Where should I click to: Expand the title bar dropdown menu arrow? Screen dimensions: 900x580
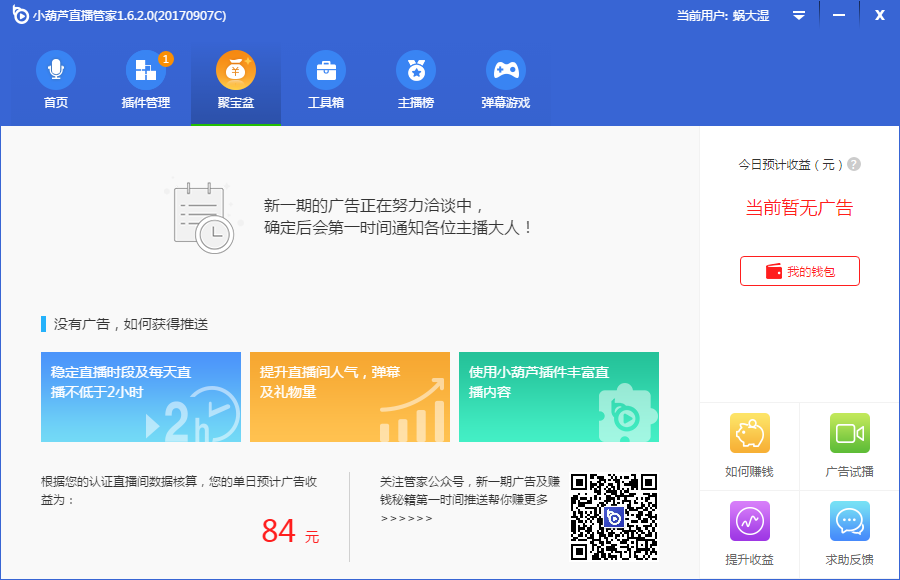(x=799, y=15)
